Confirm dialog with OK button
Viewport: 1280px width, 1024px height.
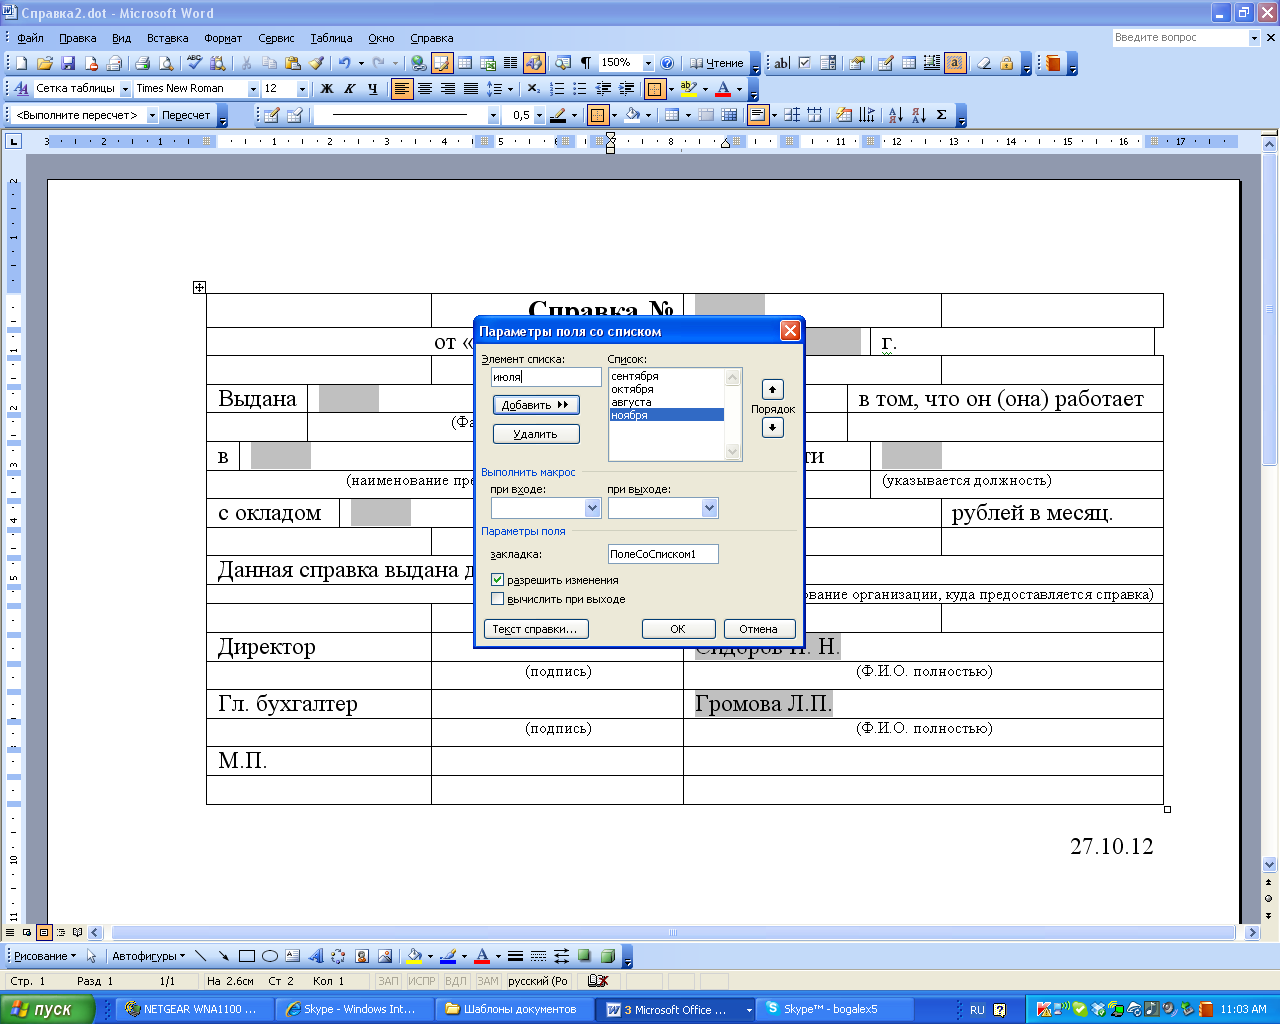click(x=678, y=629)
